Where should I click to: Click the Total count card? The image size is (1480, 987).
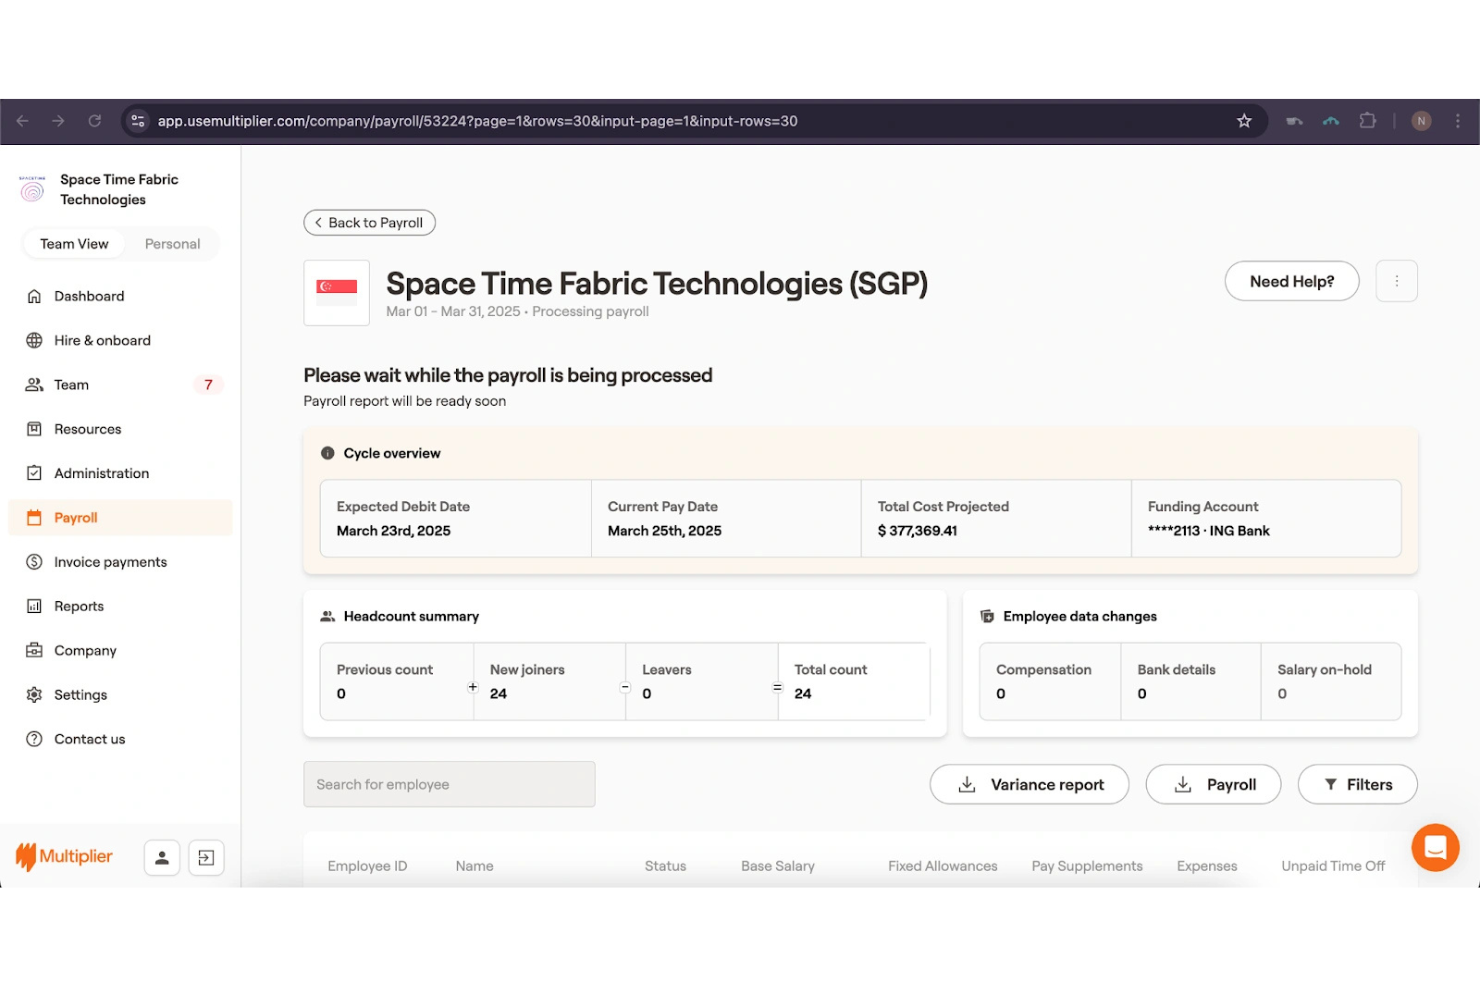[854, 681]
